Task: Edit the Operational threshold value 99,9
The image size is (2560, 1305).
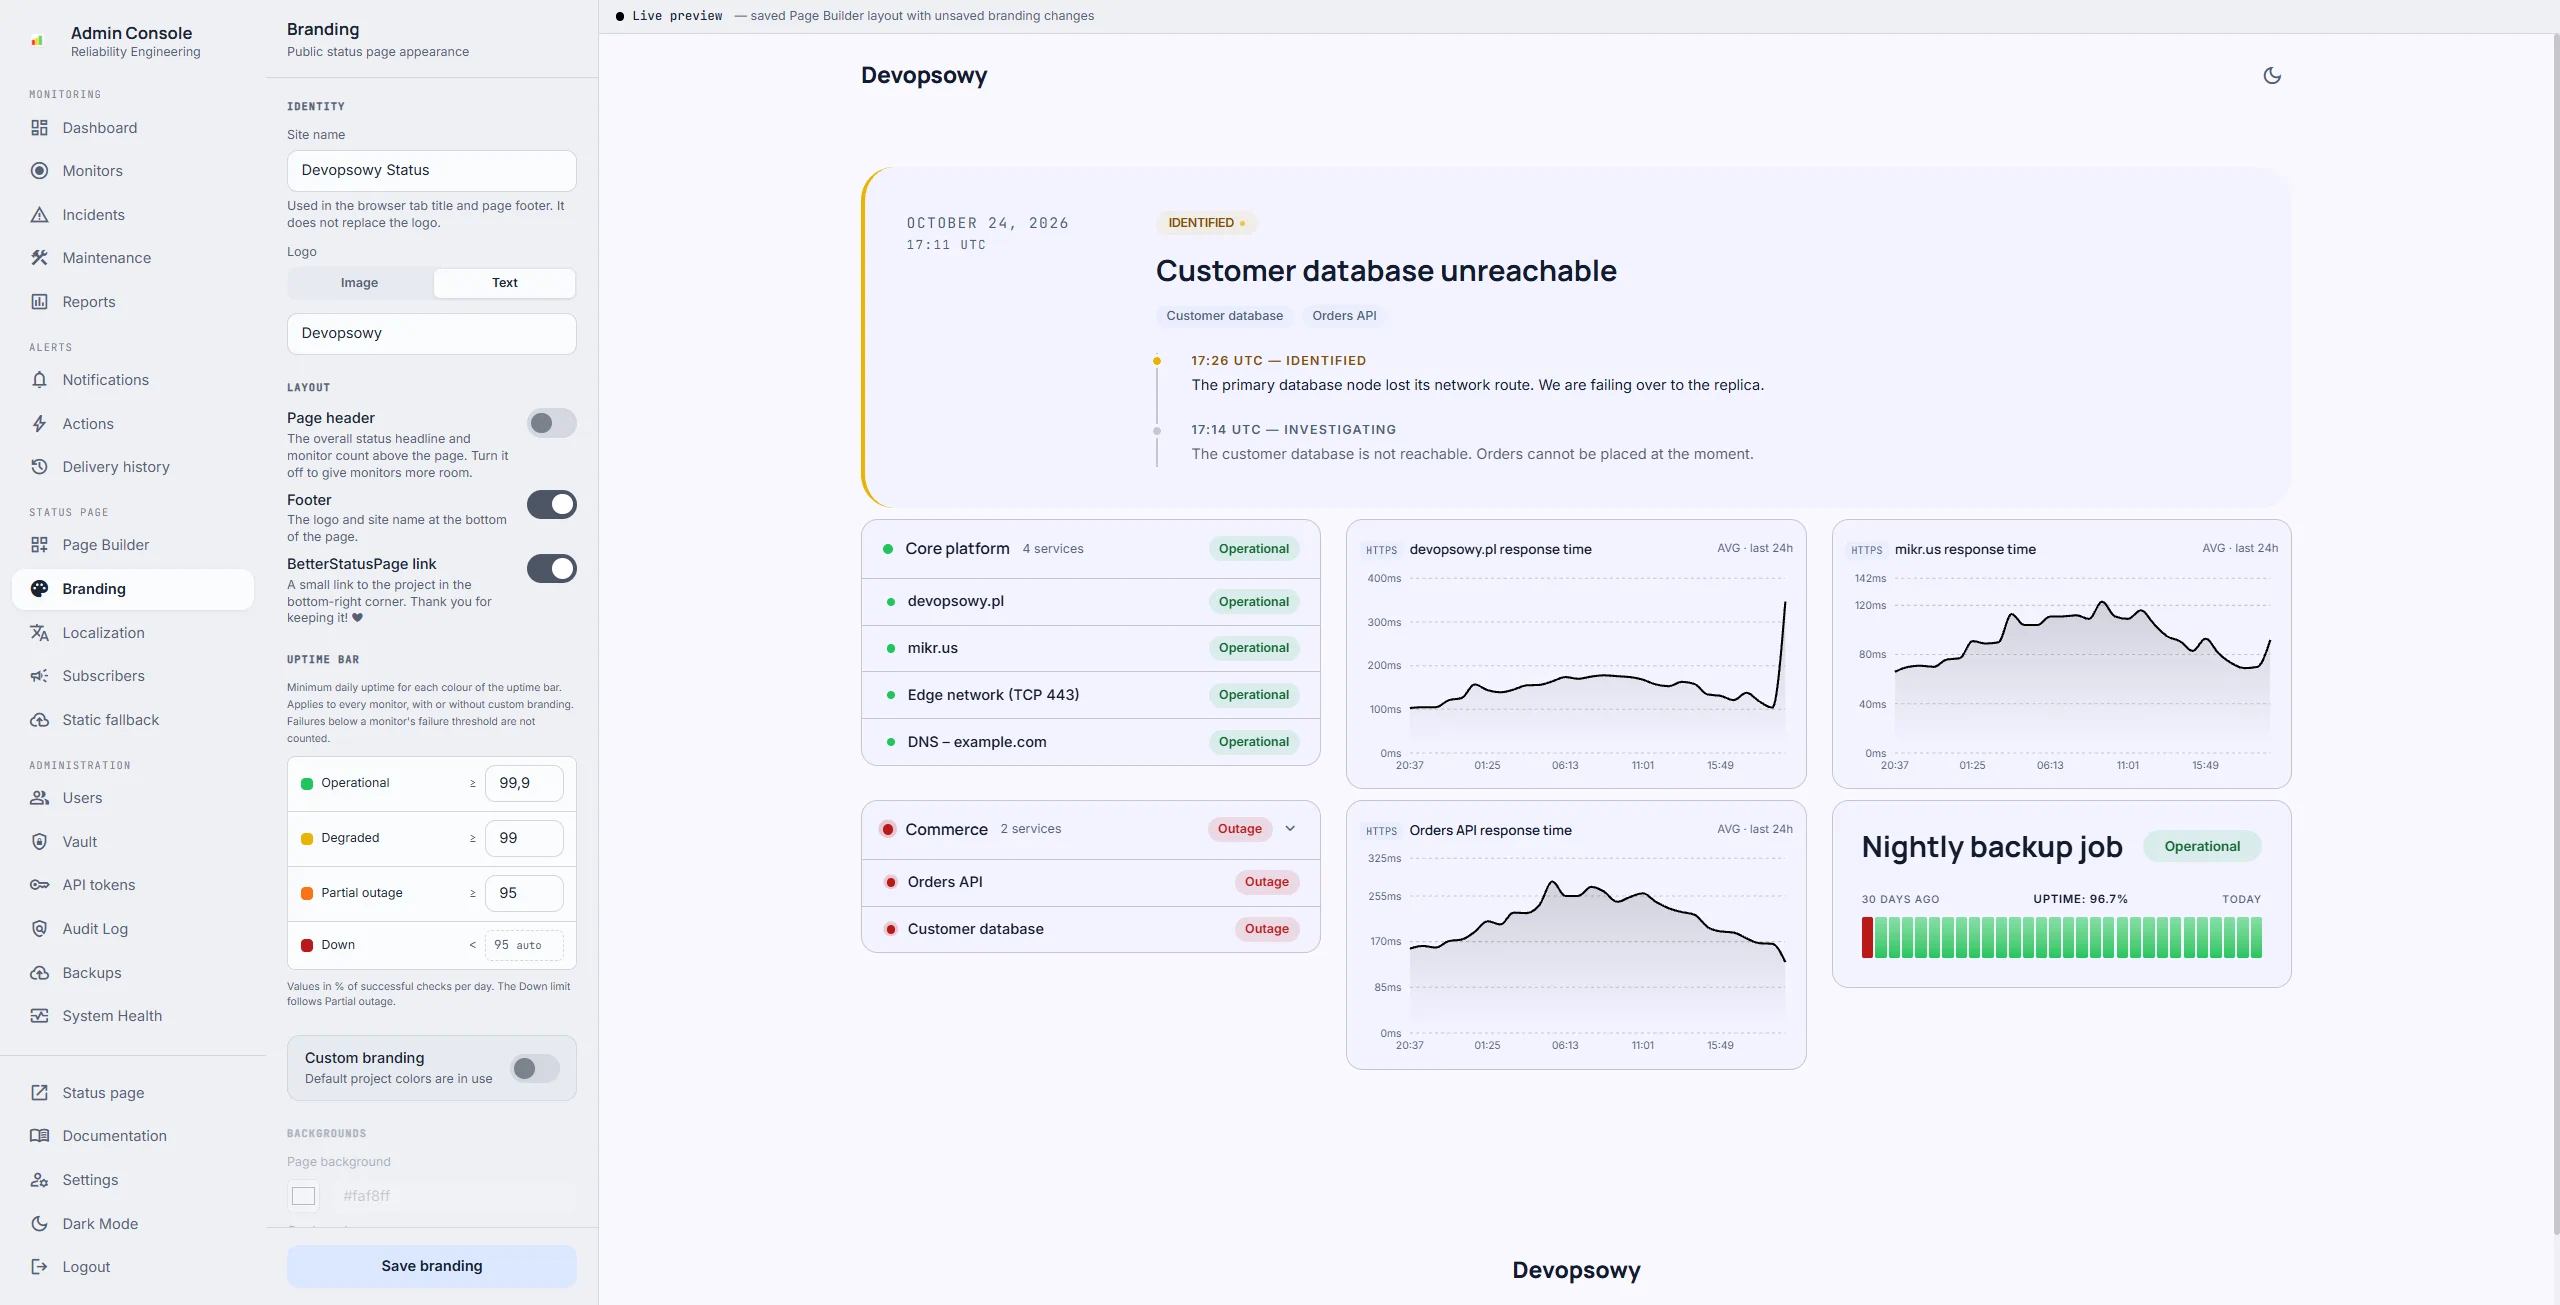Action: click(524, 784)
